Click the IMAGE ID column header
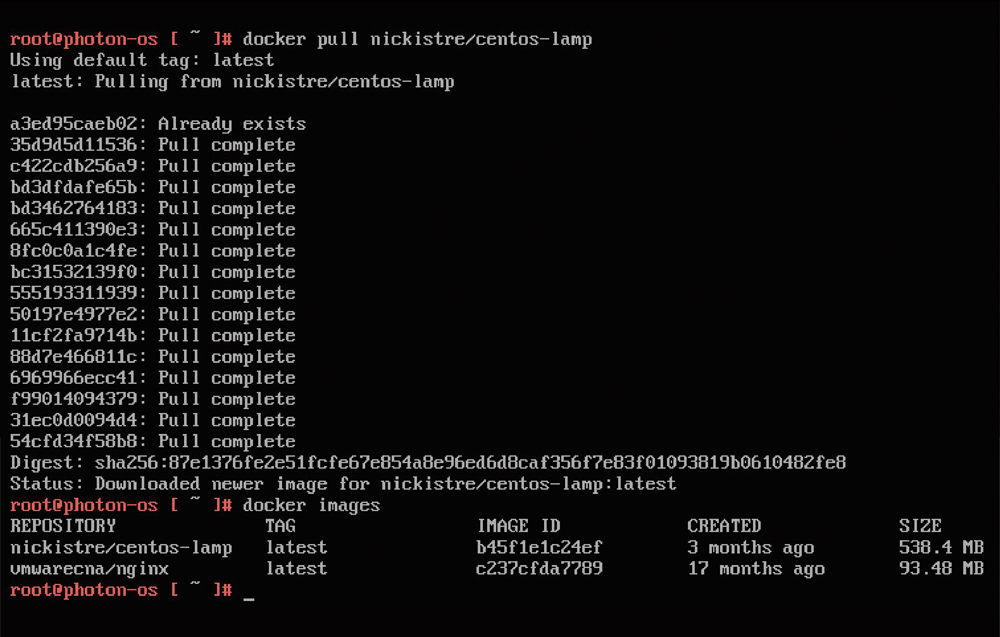The image size is (1000, 637). 519,526
